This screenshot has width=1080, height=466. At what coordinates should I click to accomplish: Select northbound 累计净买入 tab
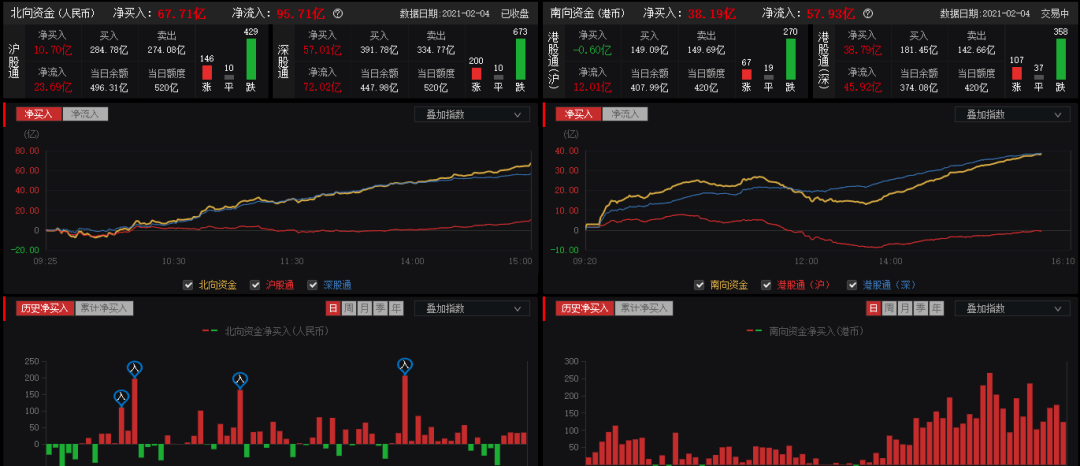[x=104, y=308]
